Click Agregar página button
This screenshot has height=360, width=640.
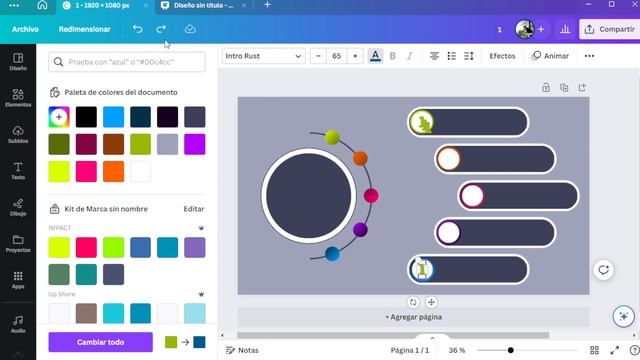[x=413, y=317]
